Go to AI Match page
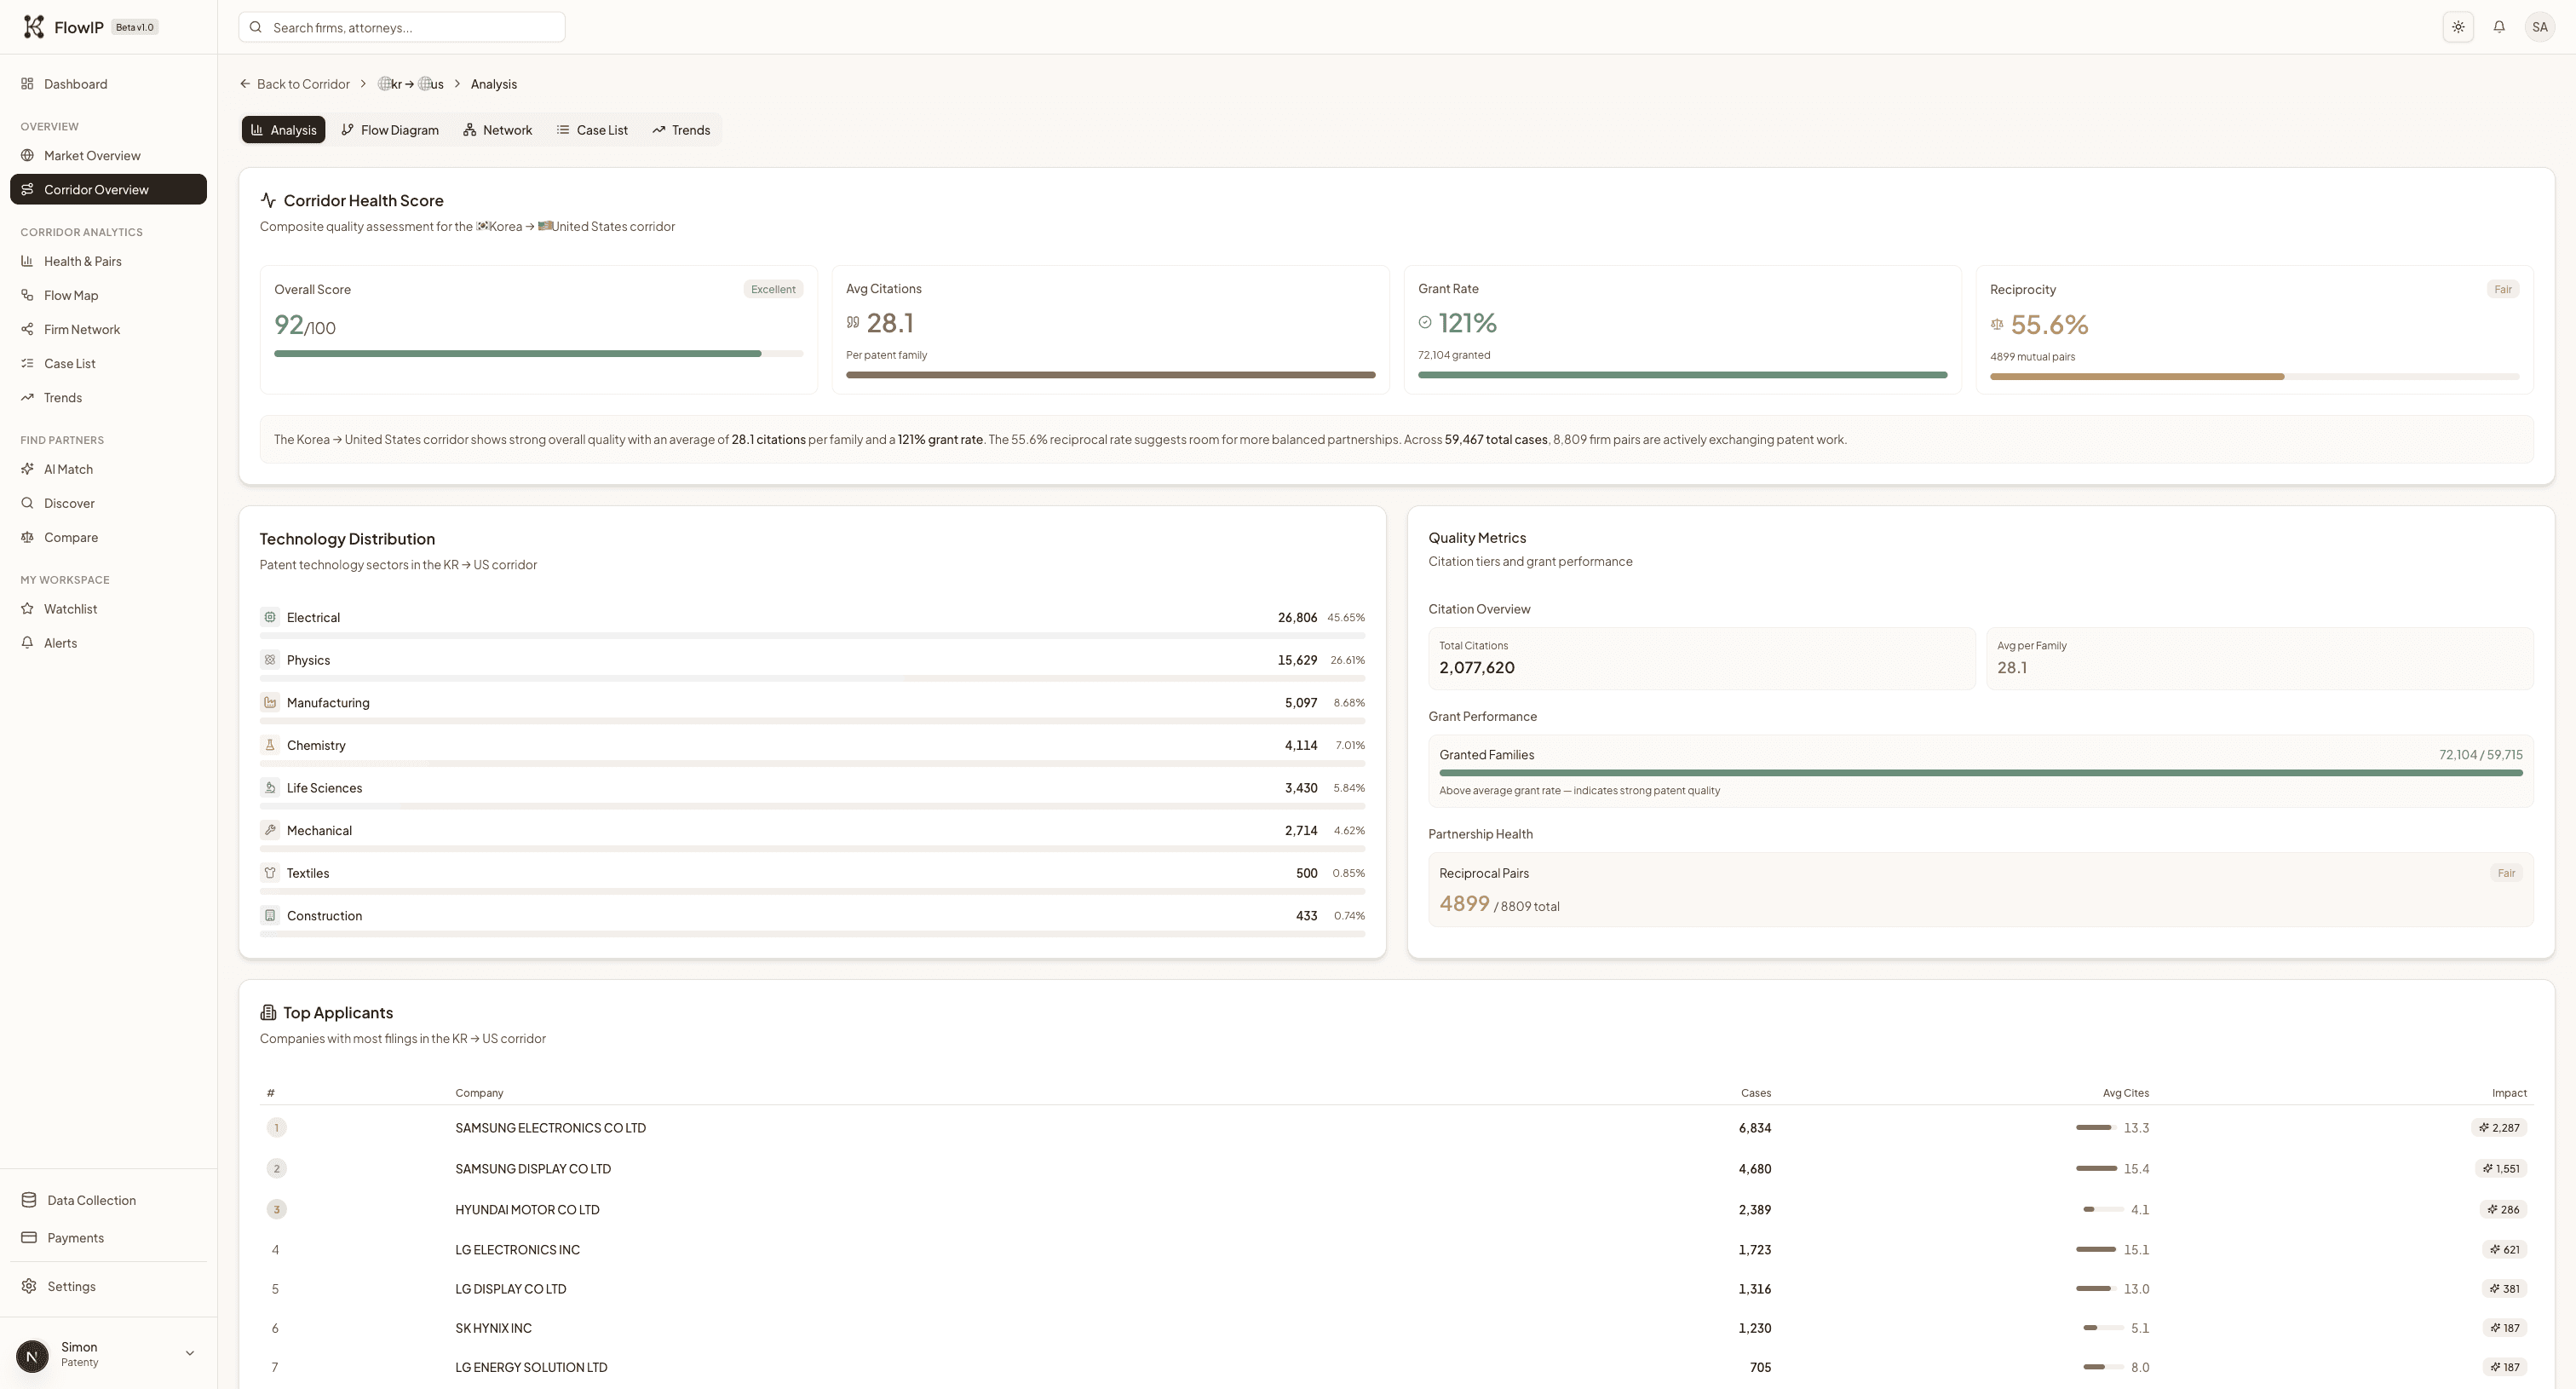Screen dimensions: 2576x1389 point(68,469)
